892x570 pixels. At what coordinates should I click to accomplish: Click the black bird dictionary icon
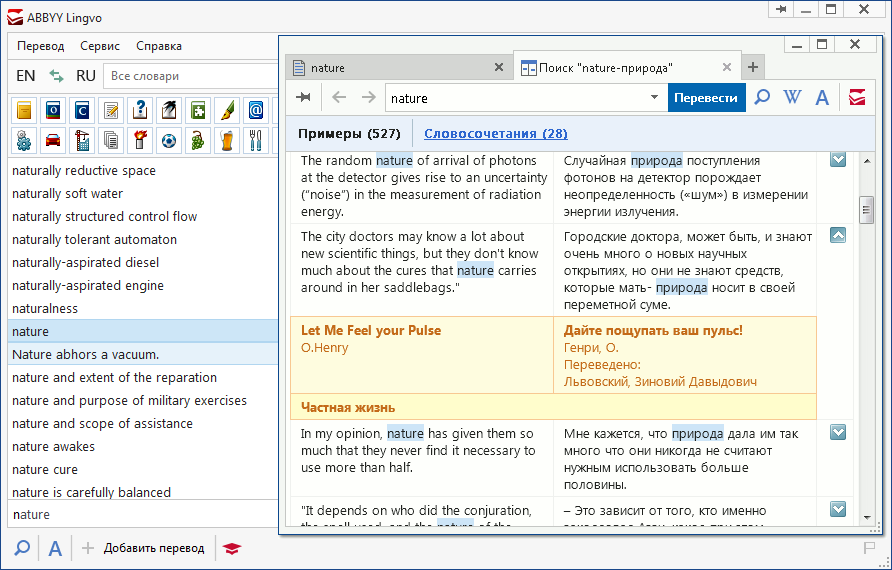coord(169,110)
